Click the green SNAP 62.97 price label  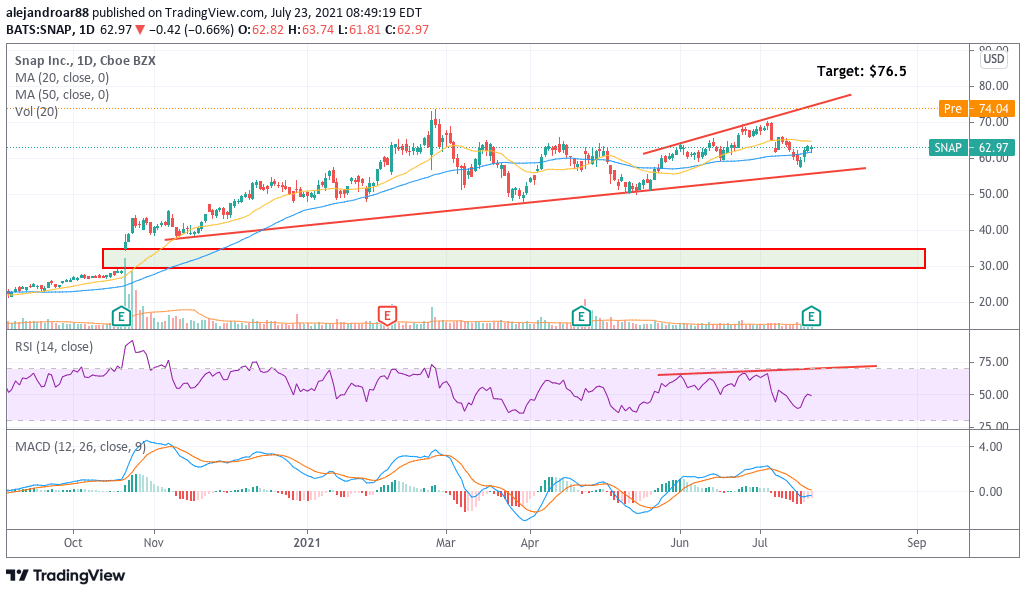tap(972, 147)
